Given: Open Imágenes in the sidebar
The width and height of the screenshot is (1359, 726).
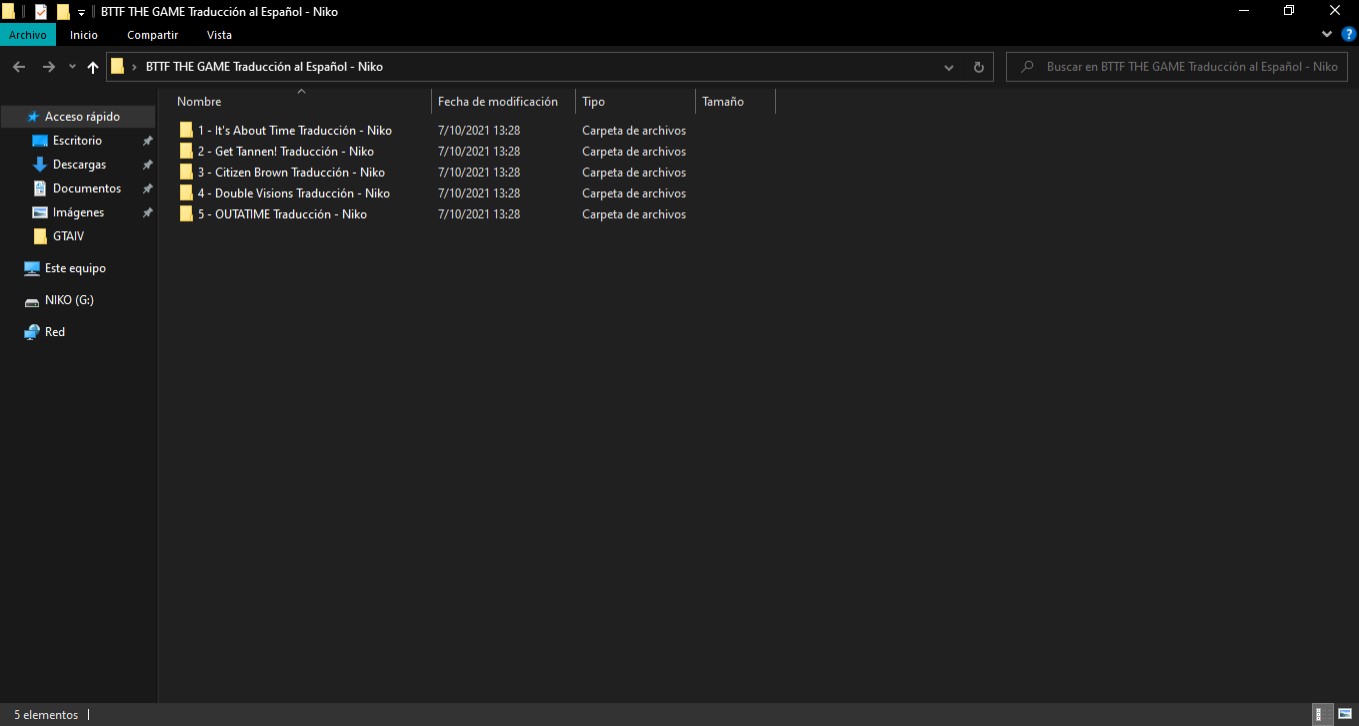Looking at the screenshot, I should (x=78, y=213).
